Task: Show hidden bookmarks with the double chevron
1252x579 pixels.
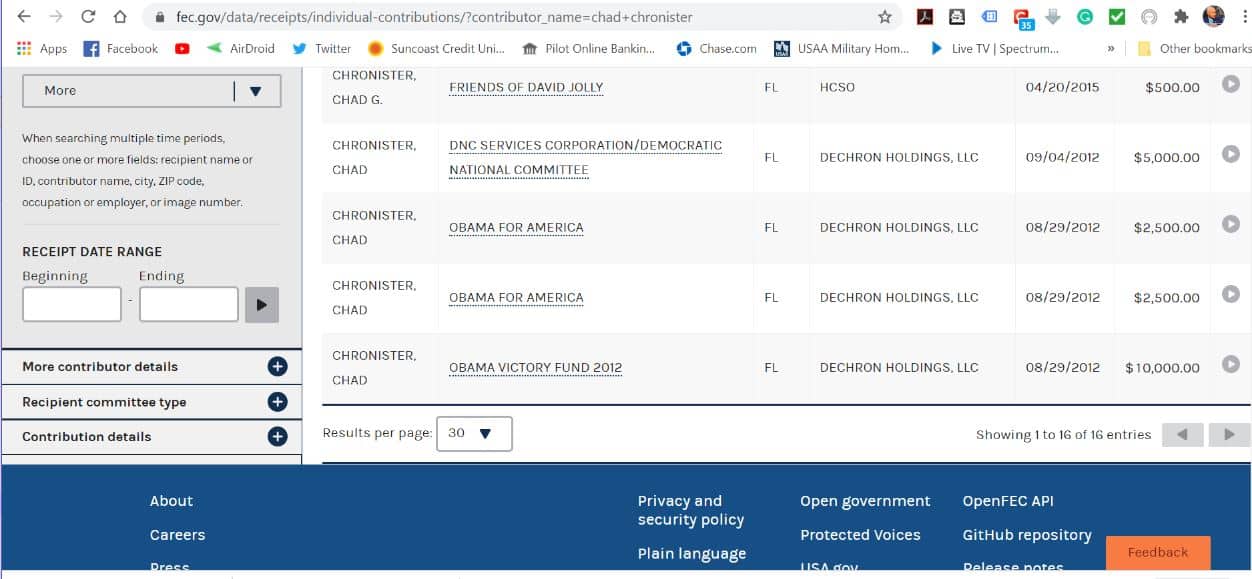Action: click(x=1110, y=48)
